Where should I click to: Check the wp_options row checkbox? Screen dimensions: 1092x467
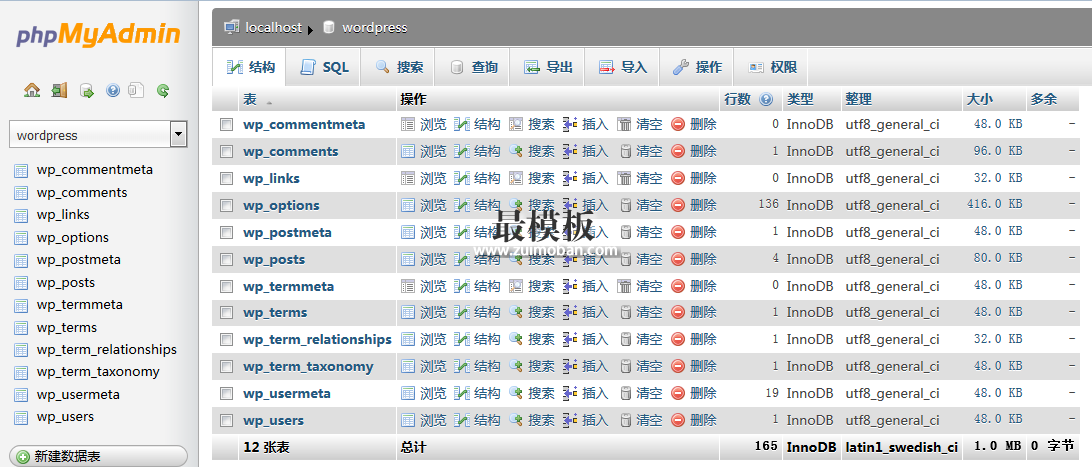click(226, 205)
